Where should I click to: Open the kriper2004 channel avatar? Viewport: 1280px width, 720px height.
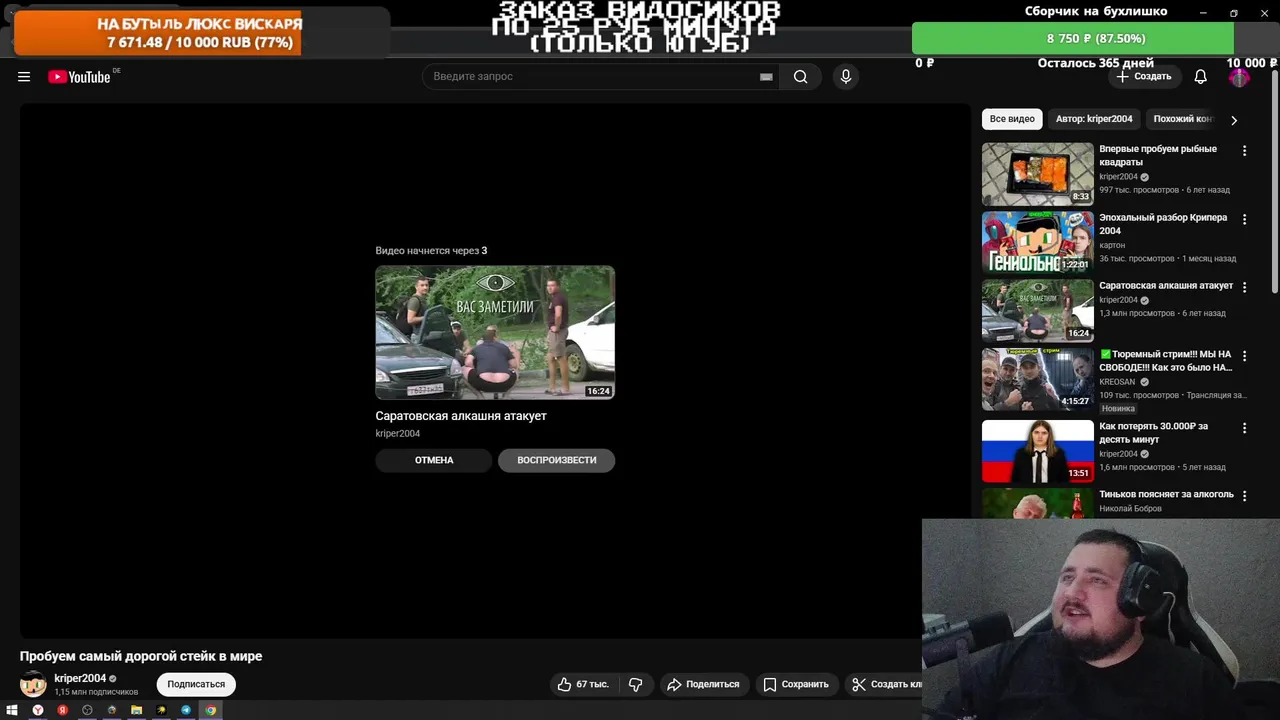point(33,684)
